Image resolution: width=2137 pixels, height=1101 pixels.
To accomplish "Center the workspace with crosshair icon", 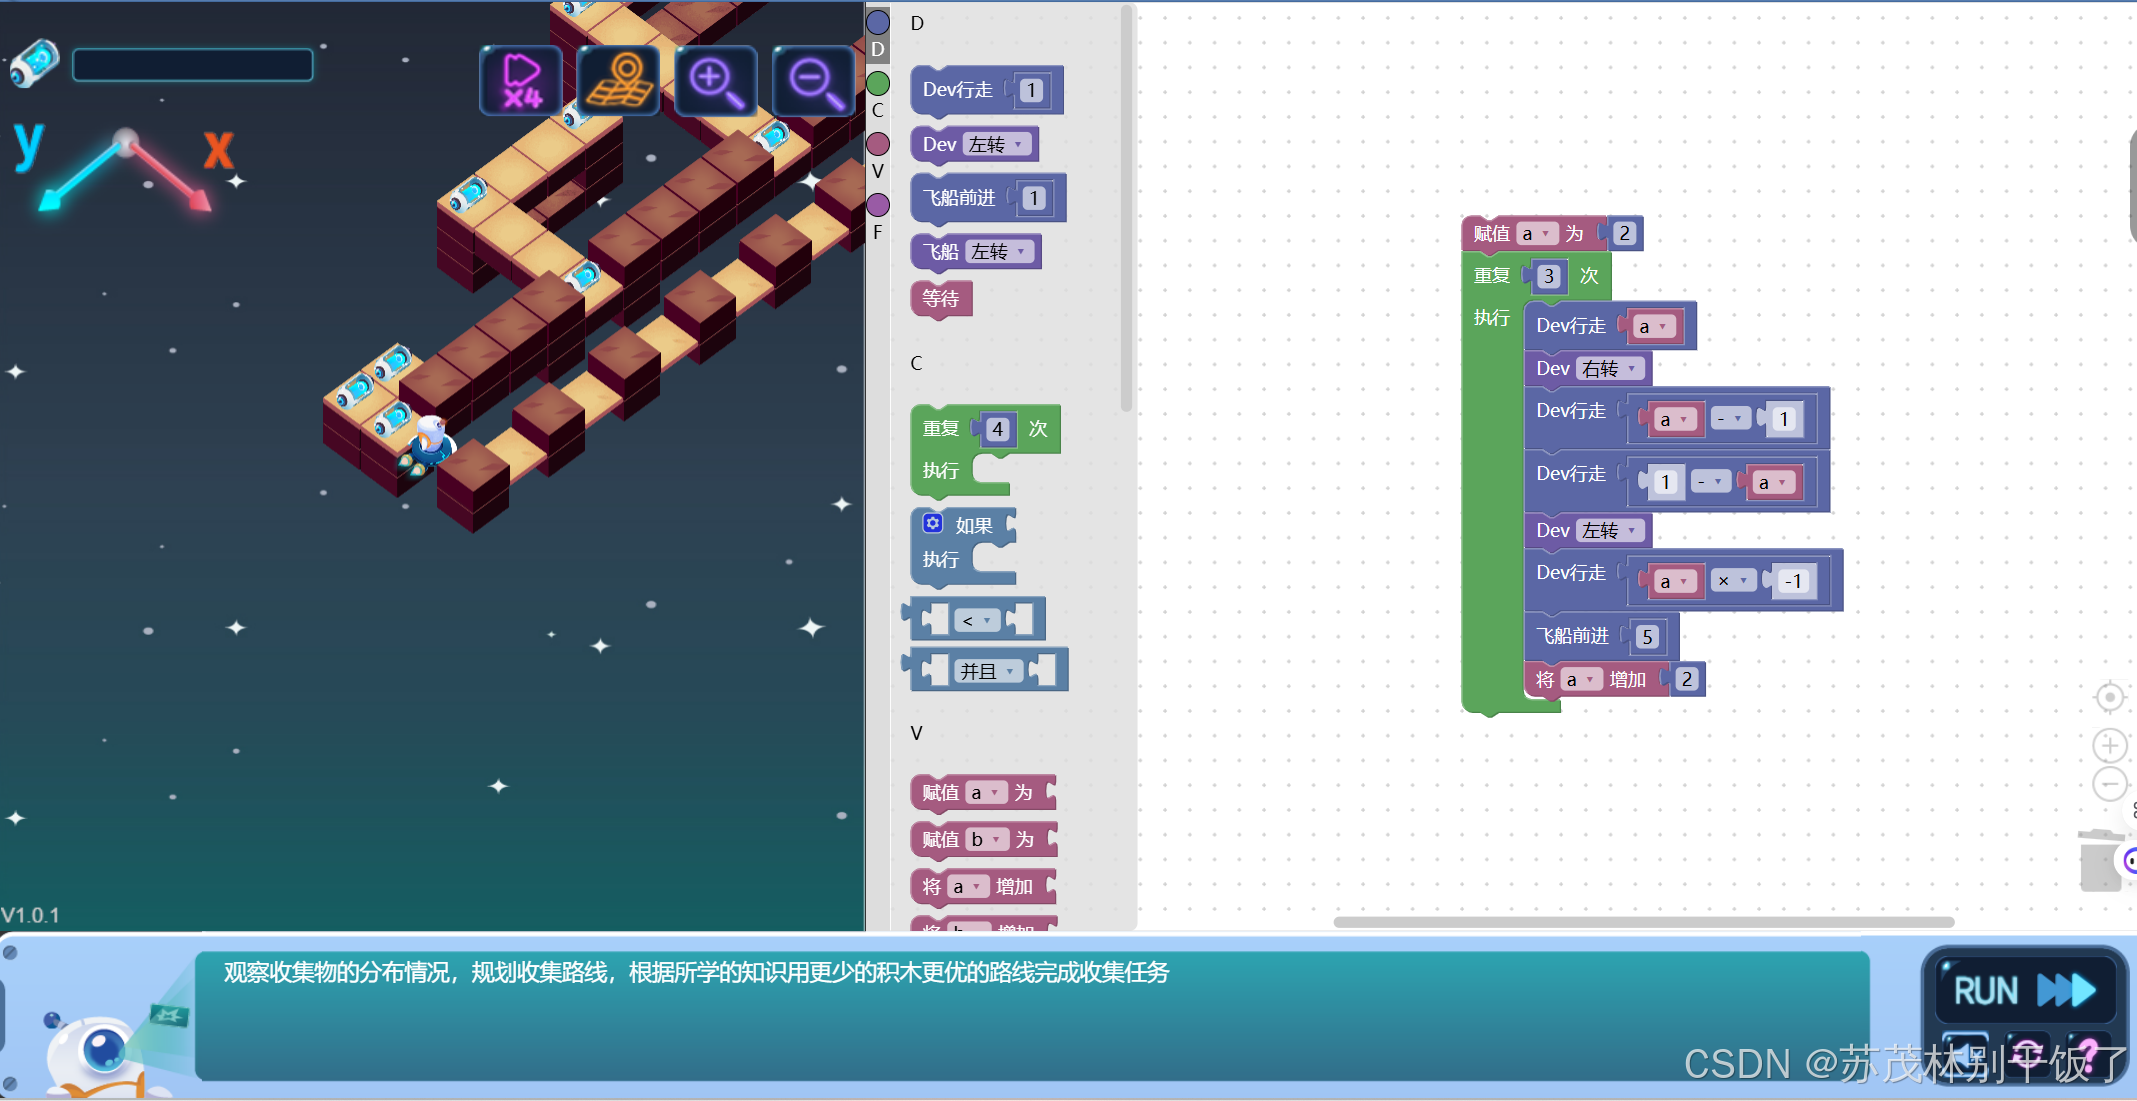I will [x=2109, y=697].
